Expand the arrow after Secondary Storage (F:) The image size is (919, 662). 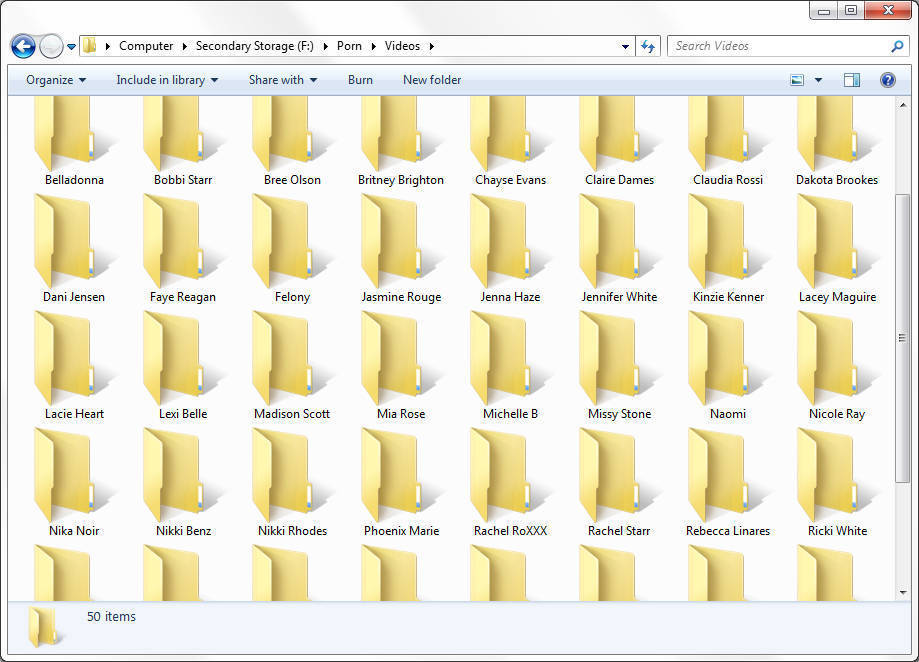click(x=325, y=46)
